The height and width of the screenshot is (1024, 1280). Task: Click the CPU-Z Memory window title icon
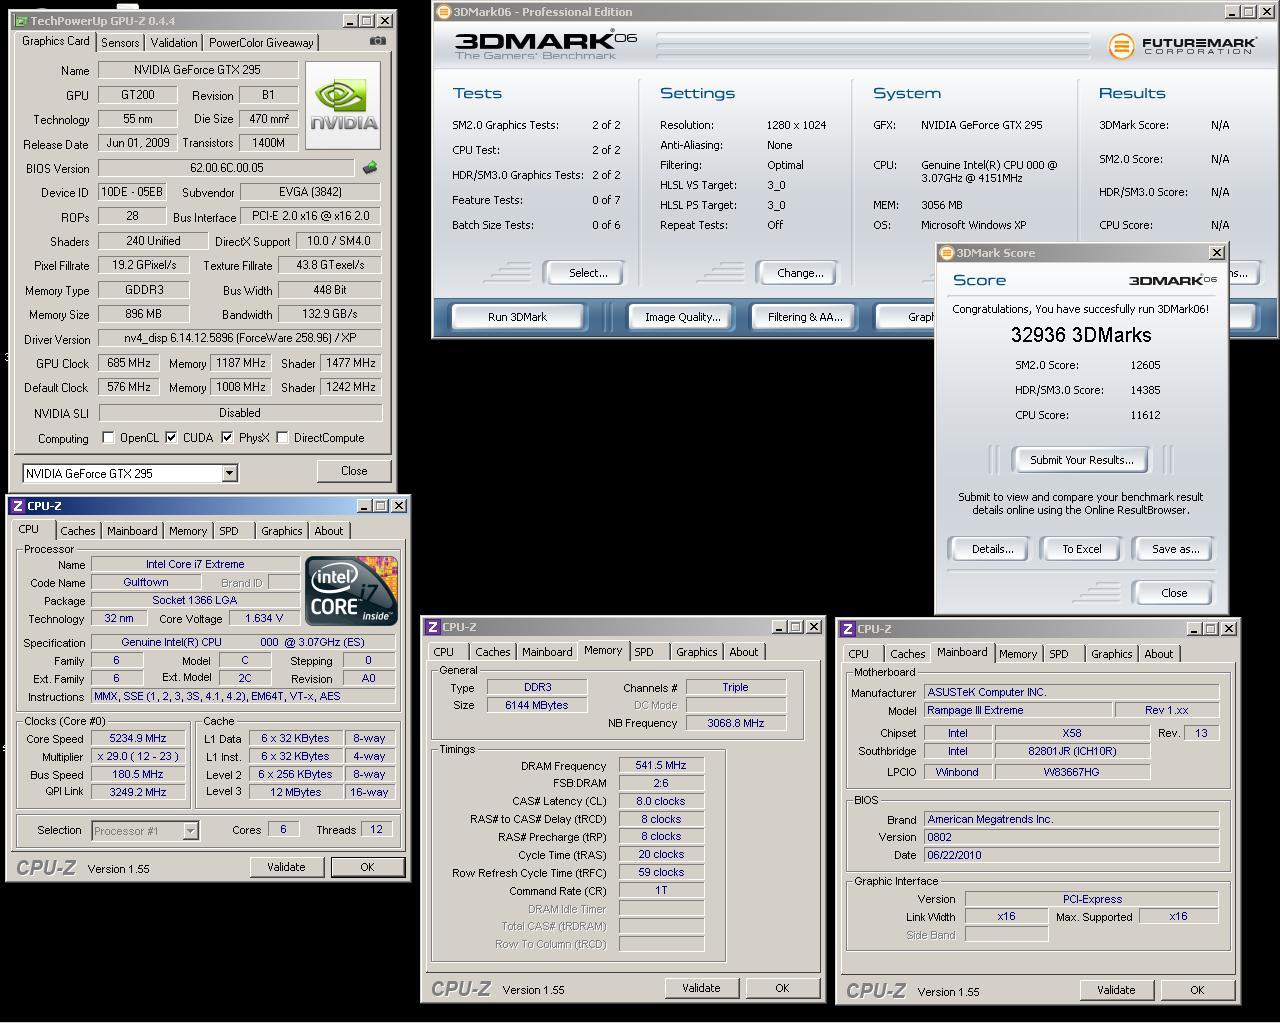click(x=432, y=627)
